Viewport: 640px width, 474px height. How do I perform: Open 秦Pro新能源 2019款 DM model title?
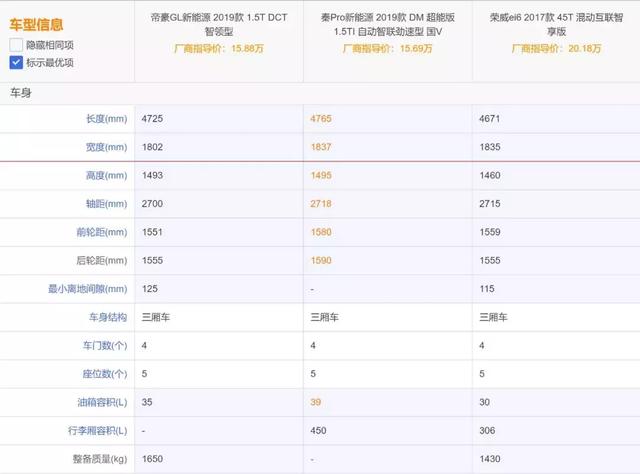[388, 24]
